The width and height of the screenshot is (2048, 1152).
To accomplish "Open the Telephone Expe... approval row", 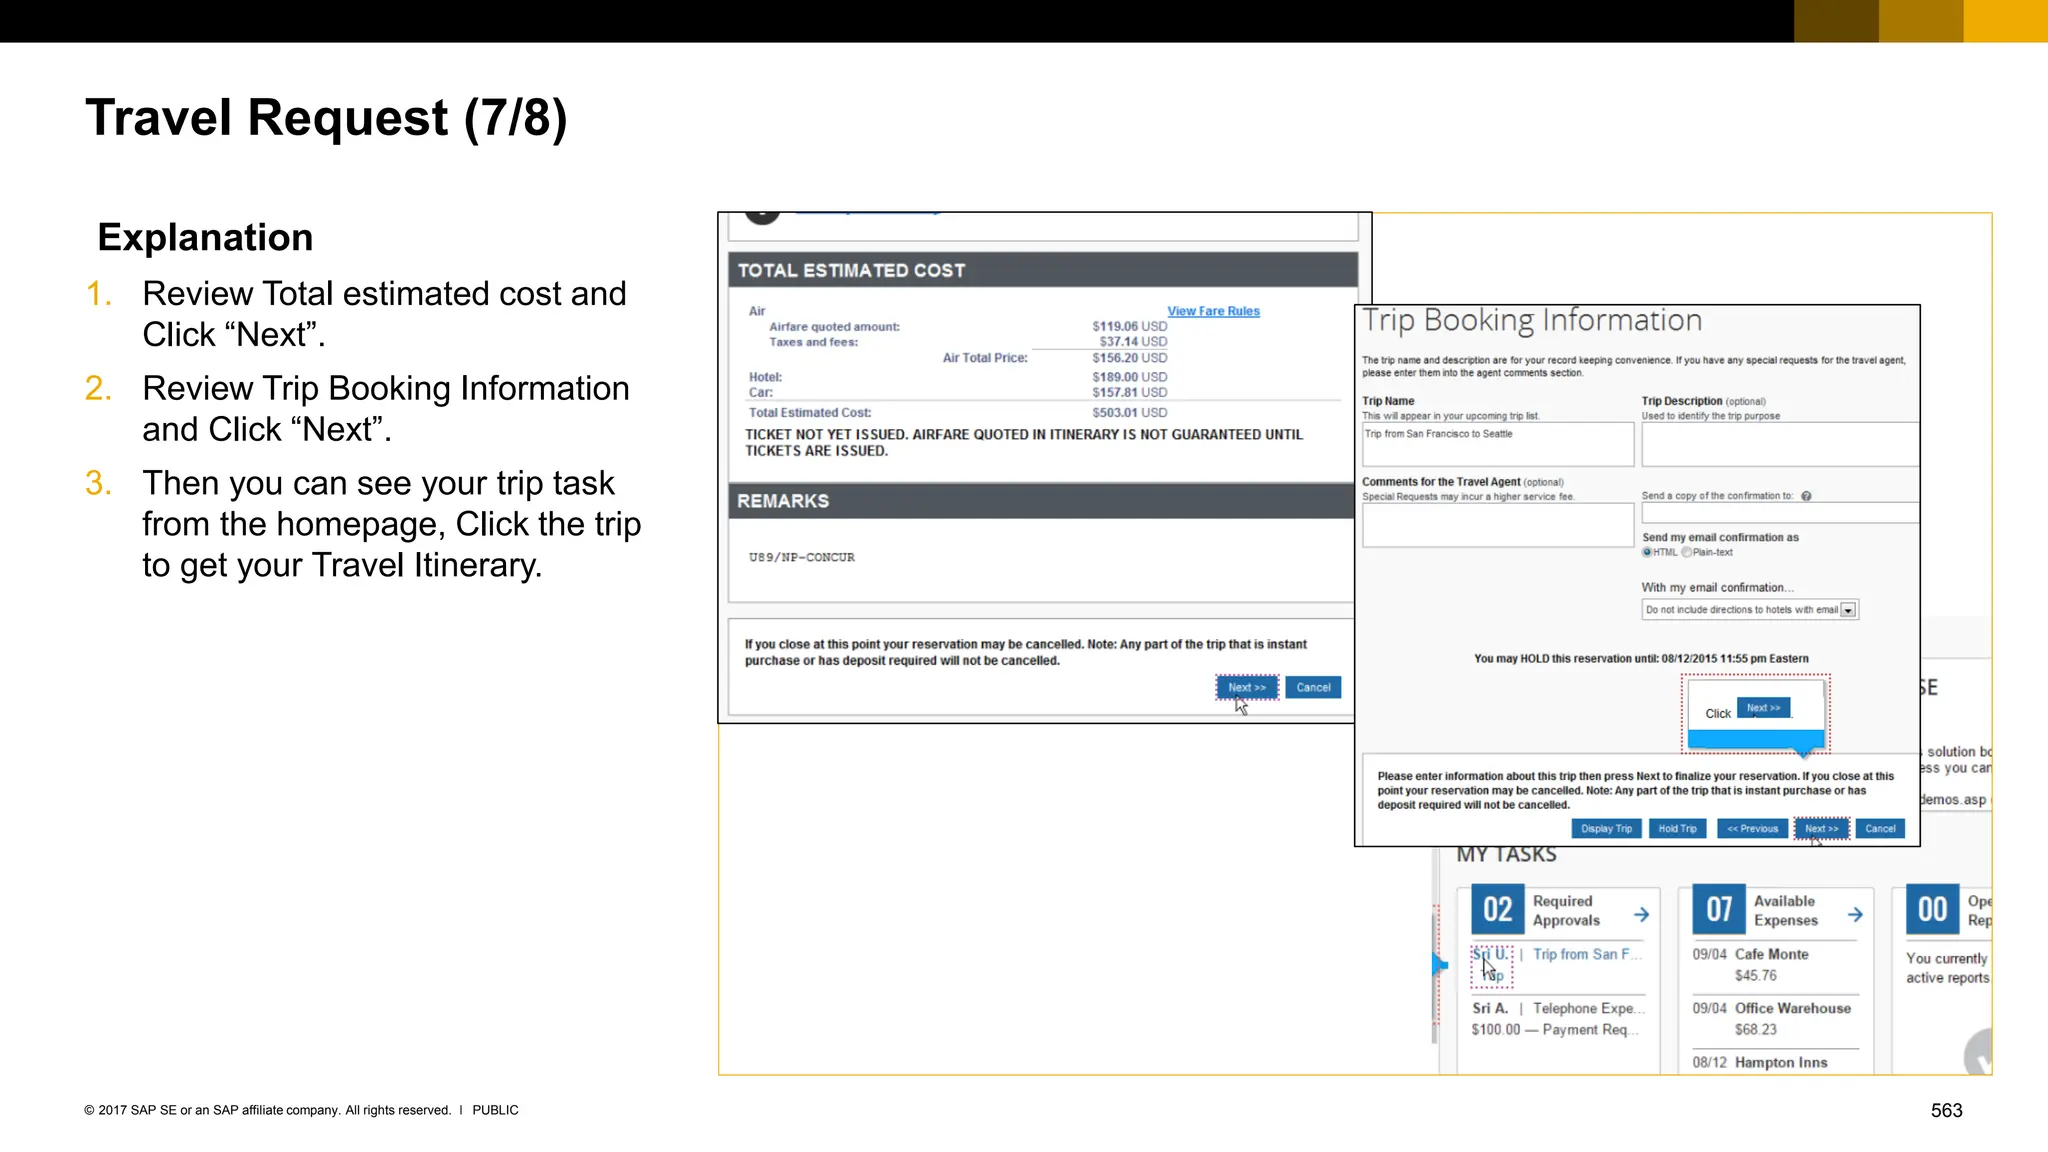I will [x=1558, y=1018].
